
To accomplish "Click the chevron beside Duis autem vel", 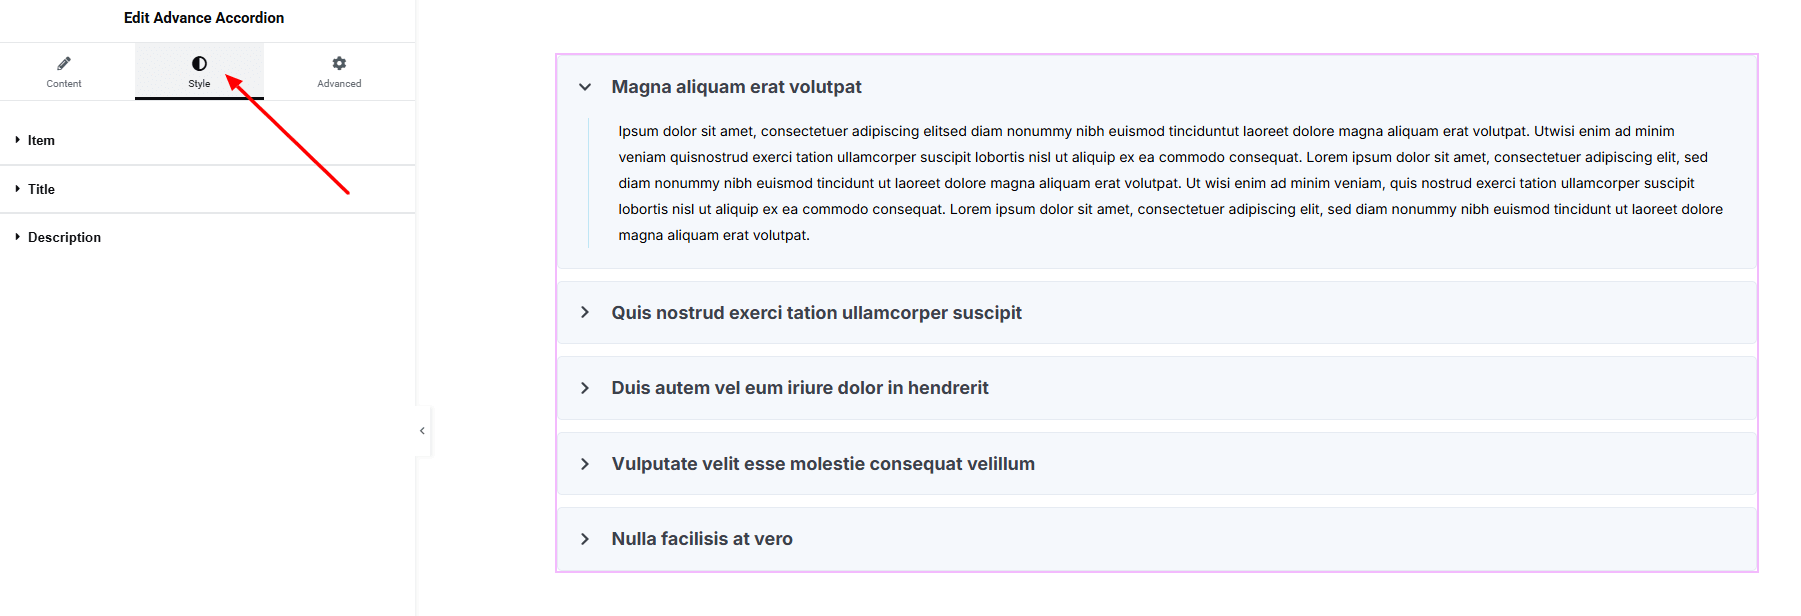I will click(585, 388).
